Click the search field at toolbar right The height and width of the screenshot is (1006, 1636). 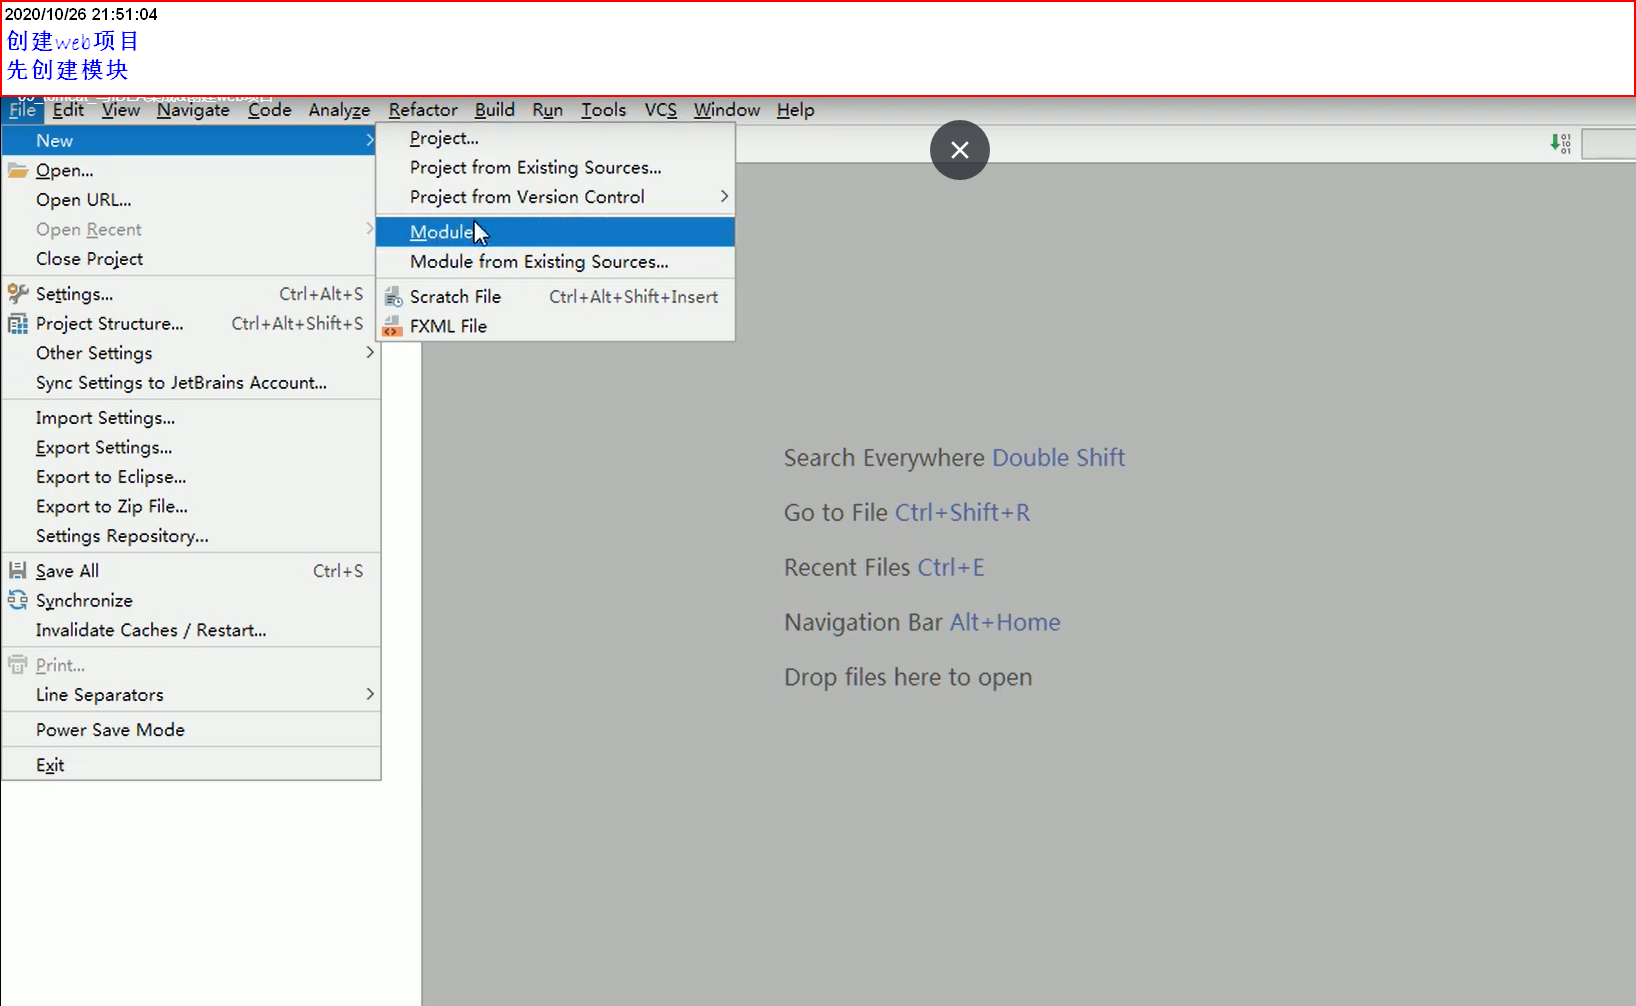[1609, 144]
